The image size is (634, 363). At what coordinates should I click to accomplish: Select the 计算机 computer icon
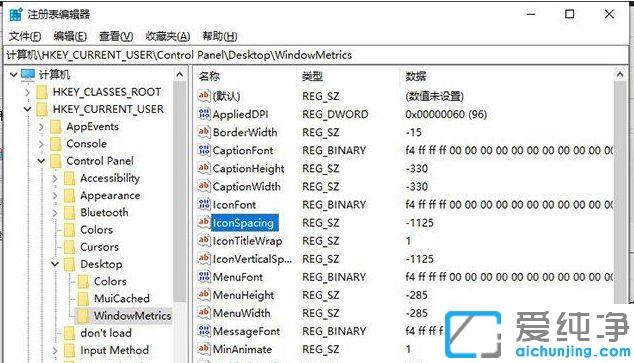pyautogui.click(x=28, y=74)
